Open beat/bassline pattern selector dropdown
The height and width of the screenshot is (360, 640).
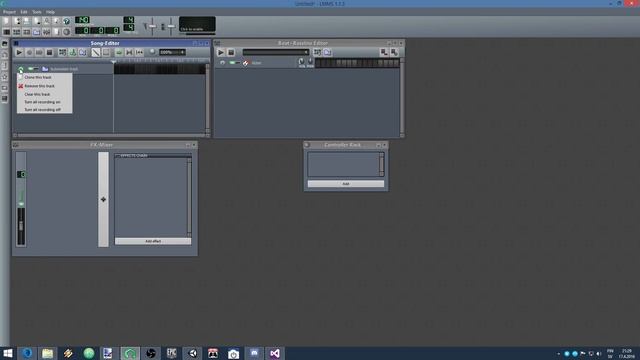pos(276,52)
